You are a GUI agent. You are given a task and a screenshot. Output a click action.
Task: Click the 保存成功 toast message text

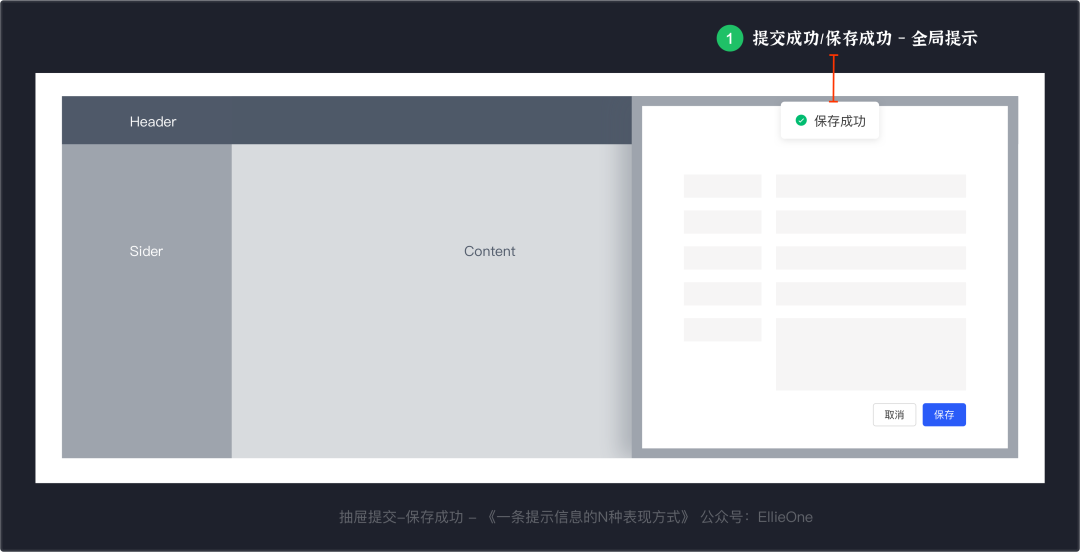840,121
